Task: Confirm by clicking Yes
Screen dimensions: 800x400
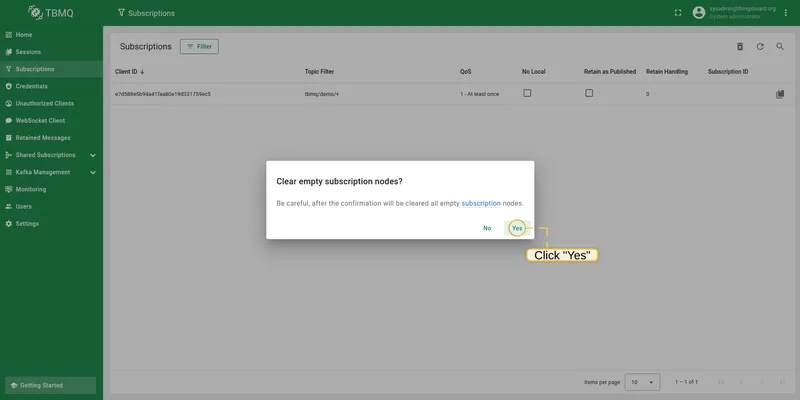Action: (517, 228)
